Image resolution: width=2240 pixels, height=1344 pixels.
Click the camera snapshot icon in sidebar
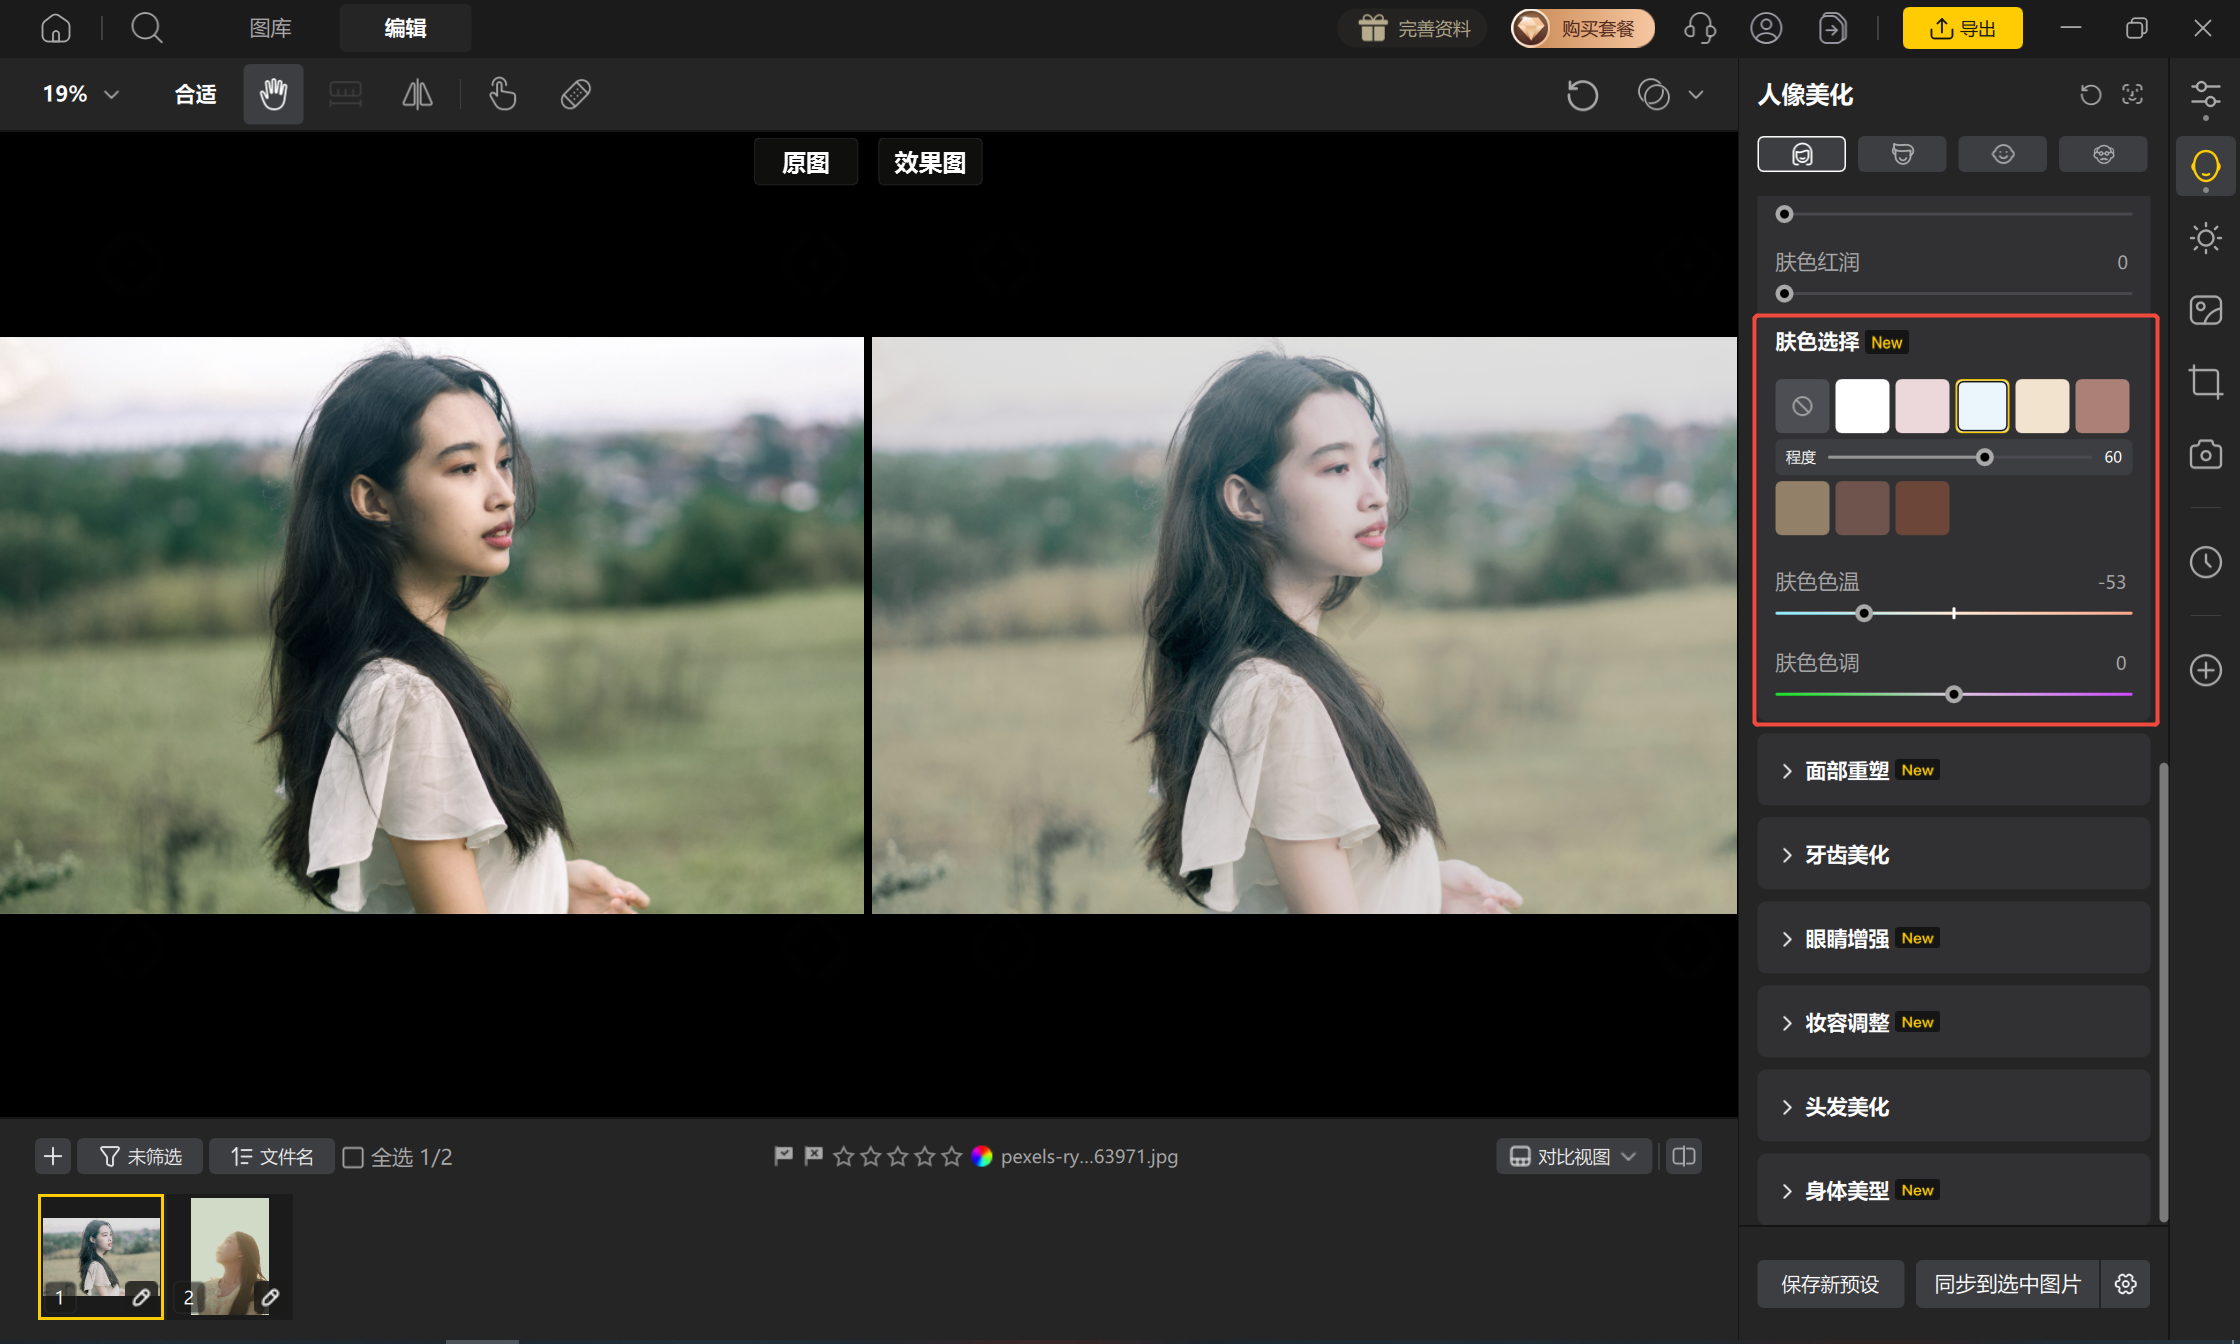pos(2205,455)
